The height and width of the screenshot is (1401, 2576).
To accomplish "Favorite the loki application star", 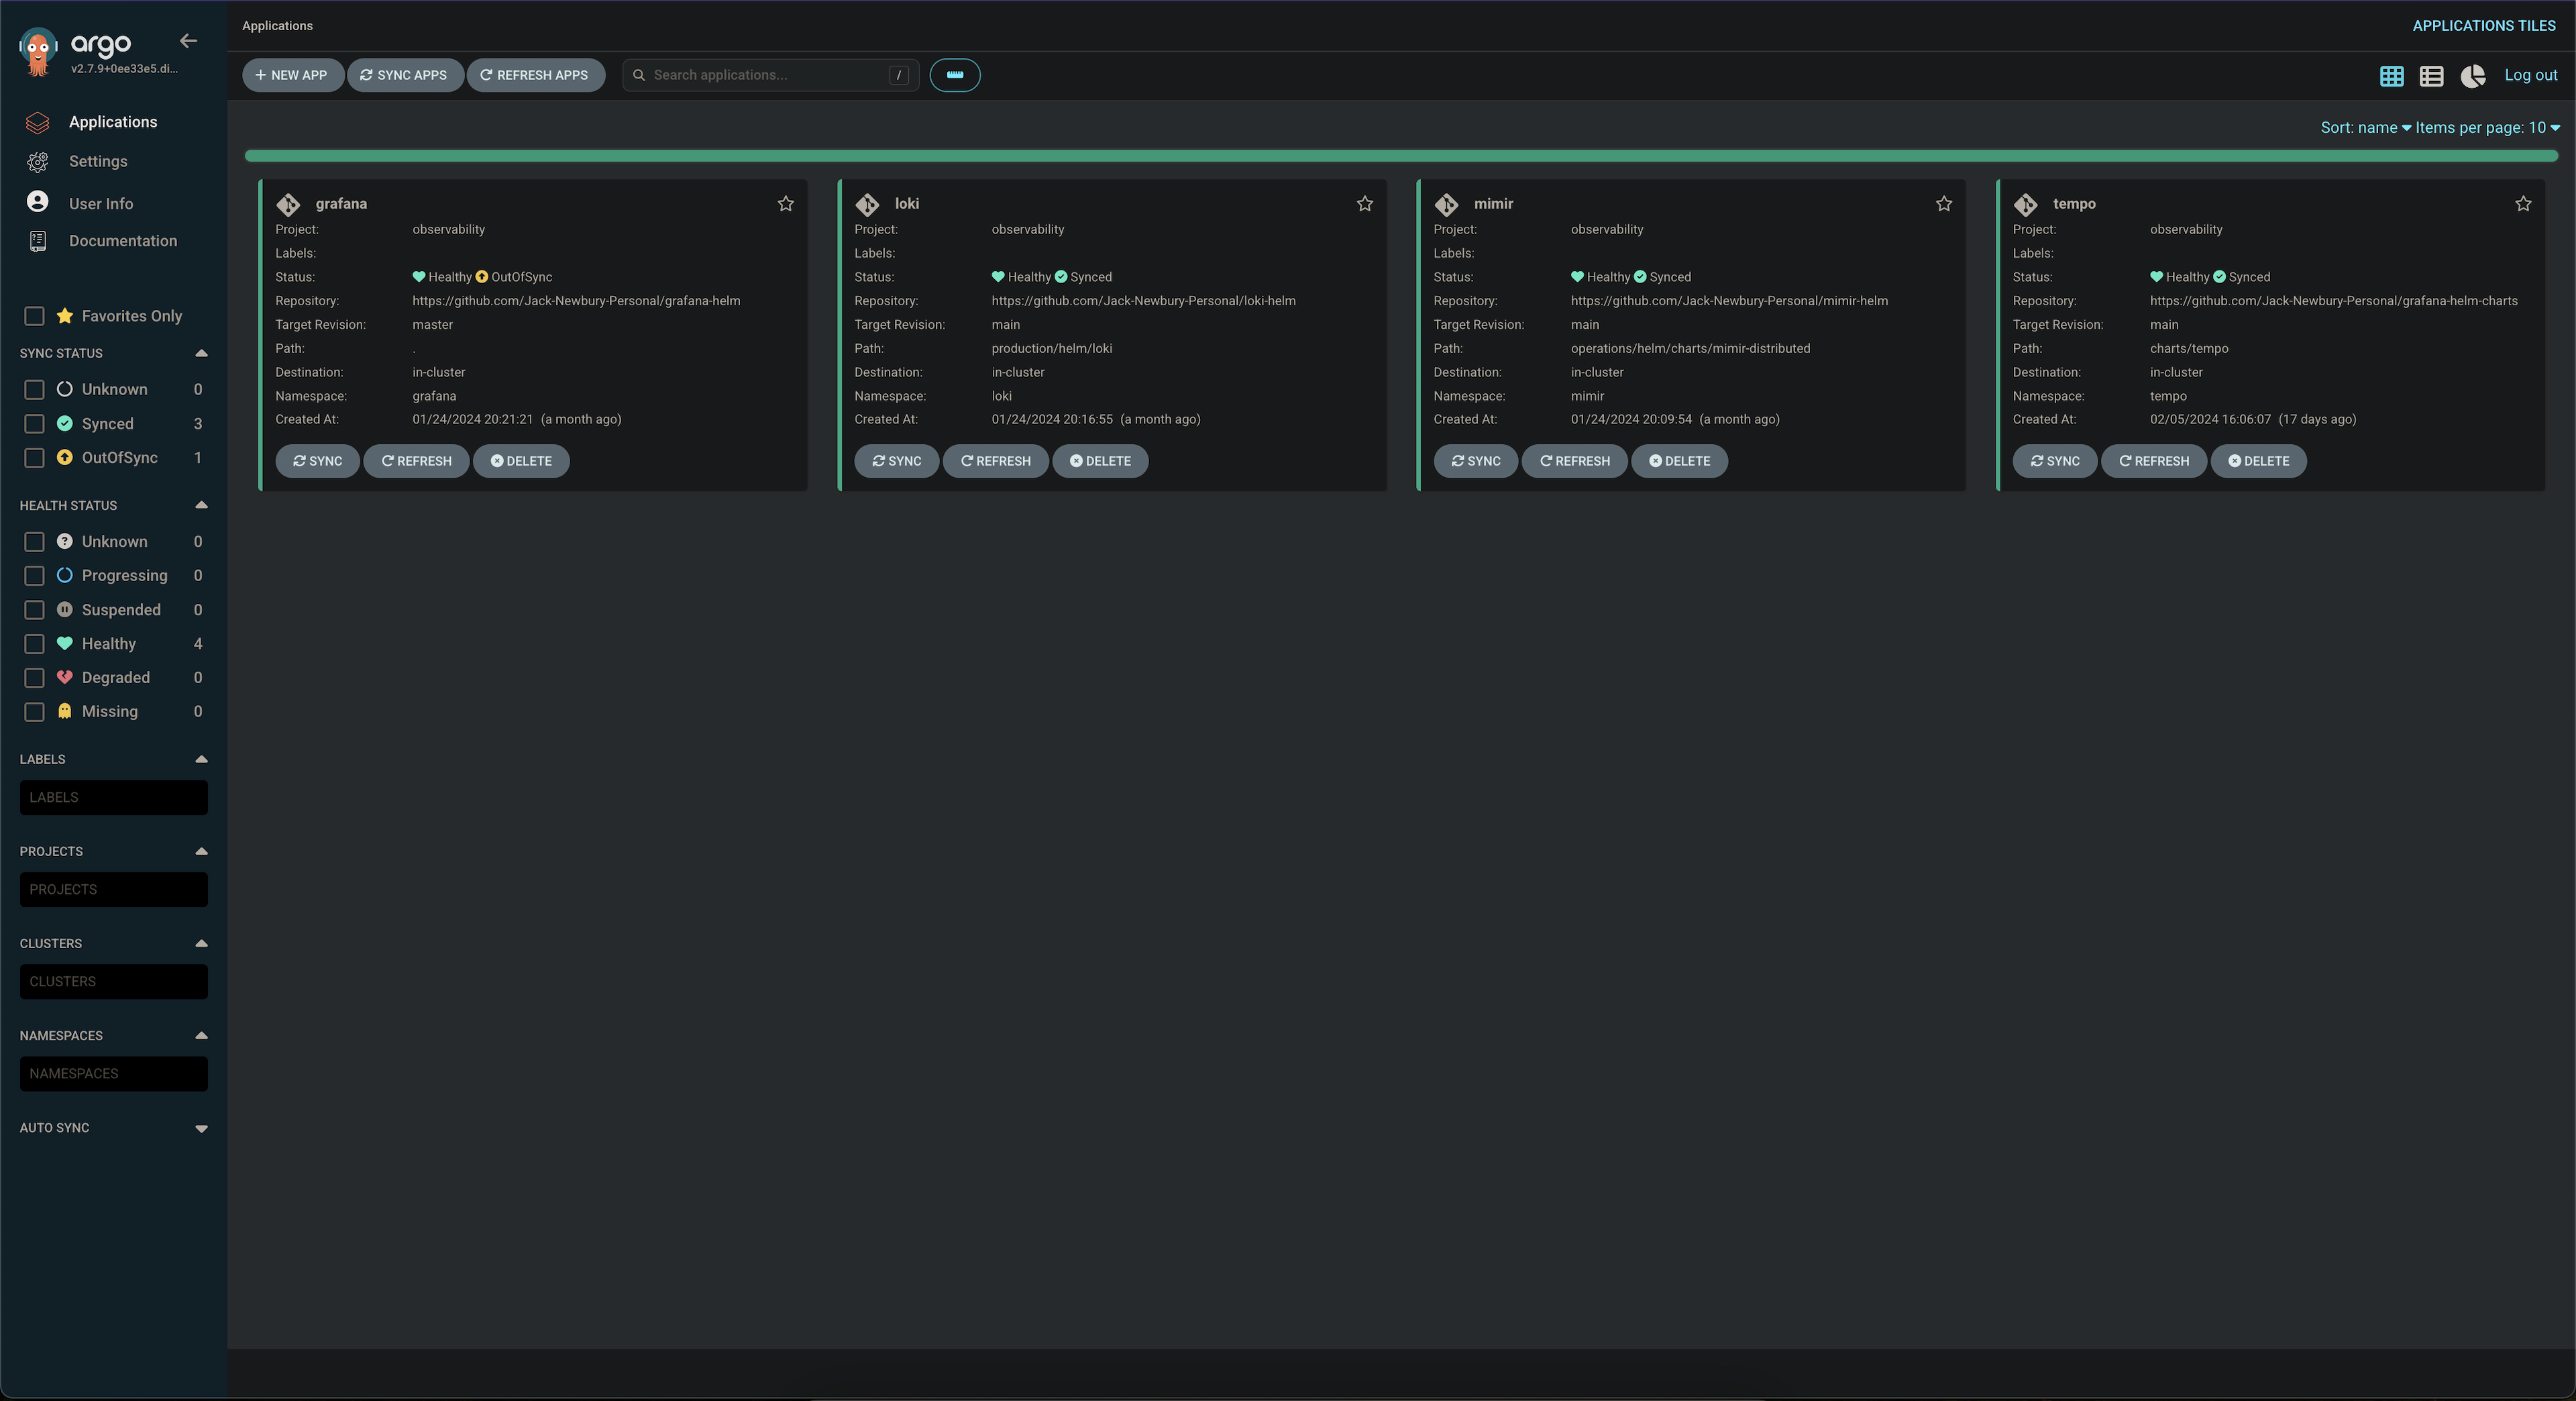I will pyautogui.click(x=1365, y=204).
